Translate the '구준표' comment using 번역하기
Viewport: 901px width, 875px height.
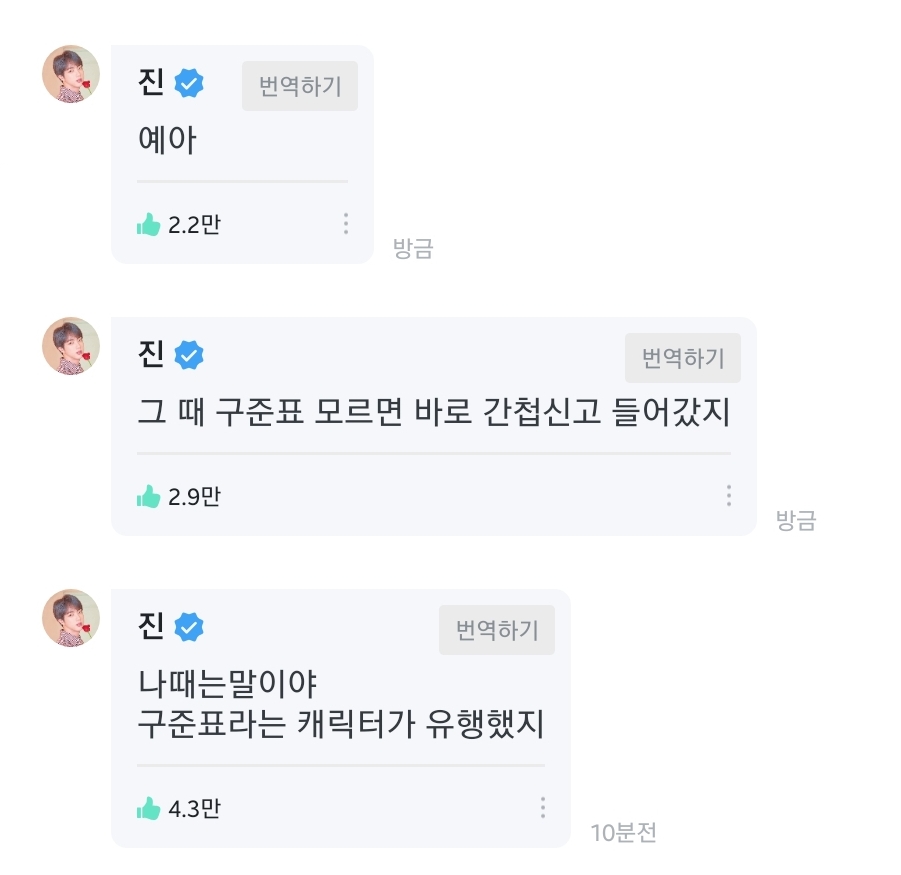[683, 358]
